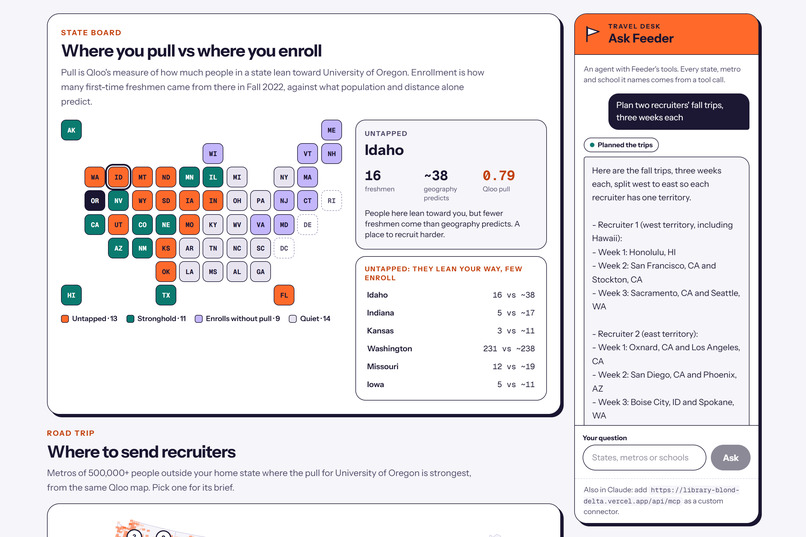Open the Washington row in untapped list
The image size is (806, 537).
pyautogui.click(x=451, y=348)
